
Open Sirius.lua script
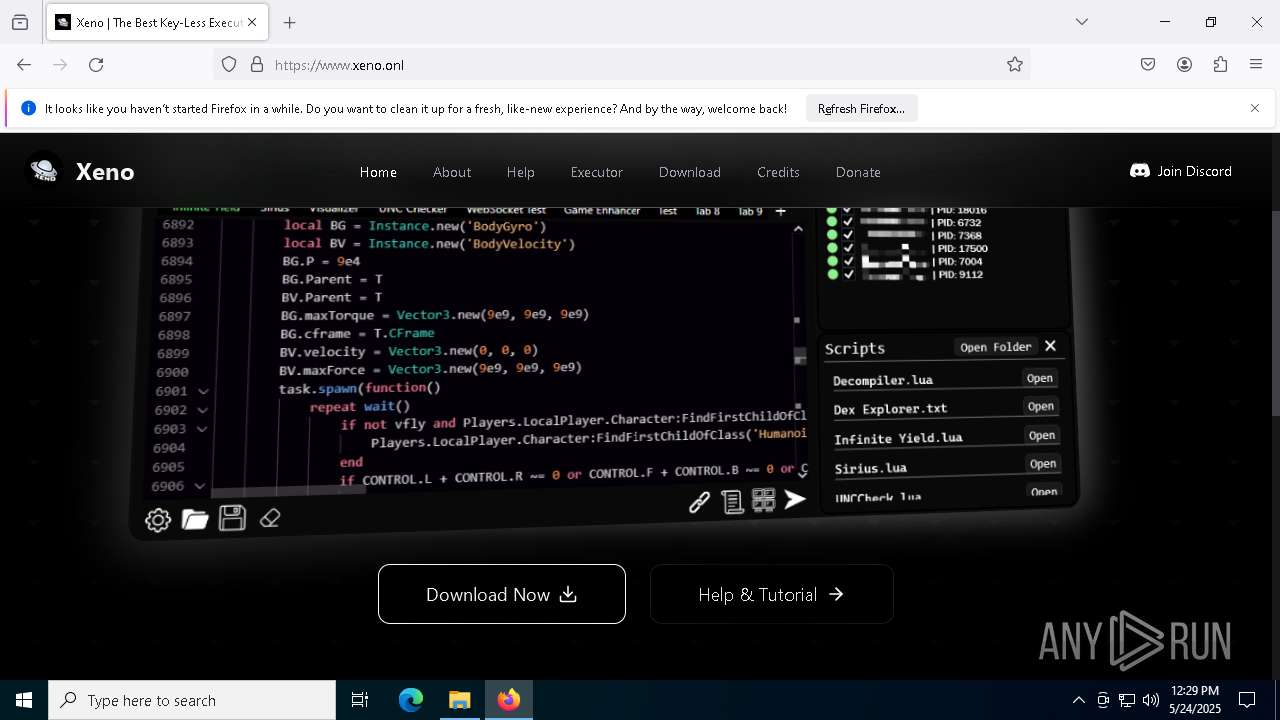(1043, 463)
